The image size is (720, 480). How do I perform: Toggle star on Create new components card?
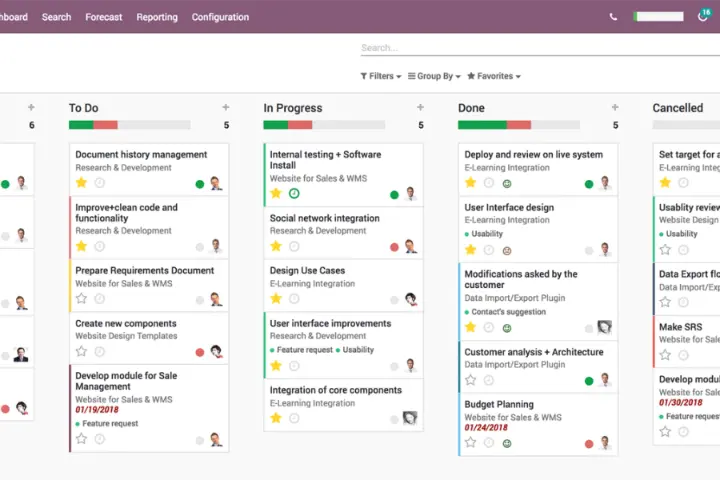coord(81,351)
